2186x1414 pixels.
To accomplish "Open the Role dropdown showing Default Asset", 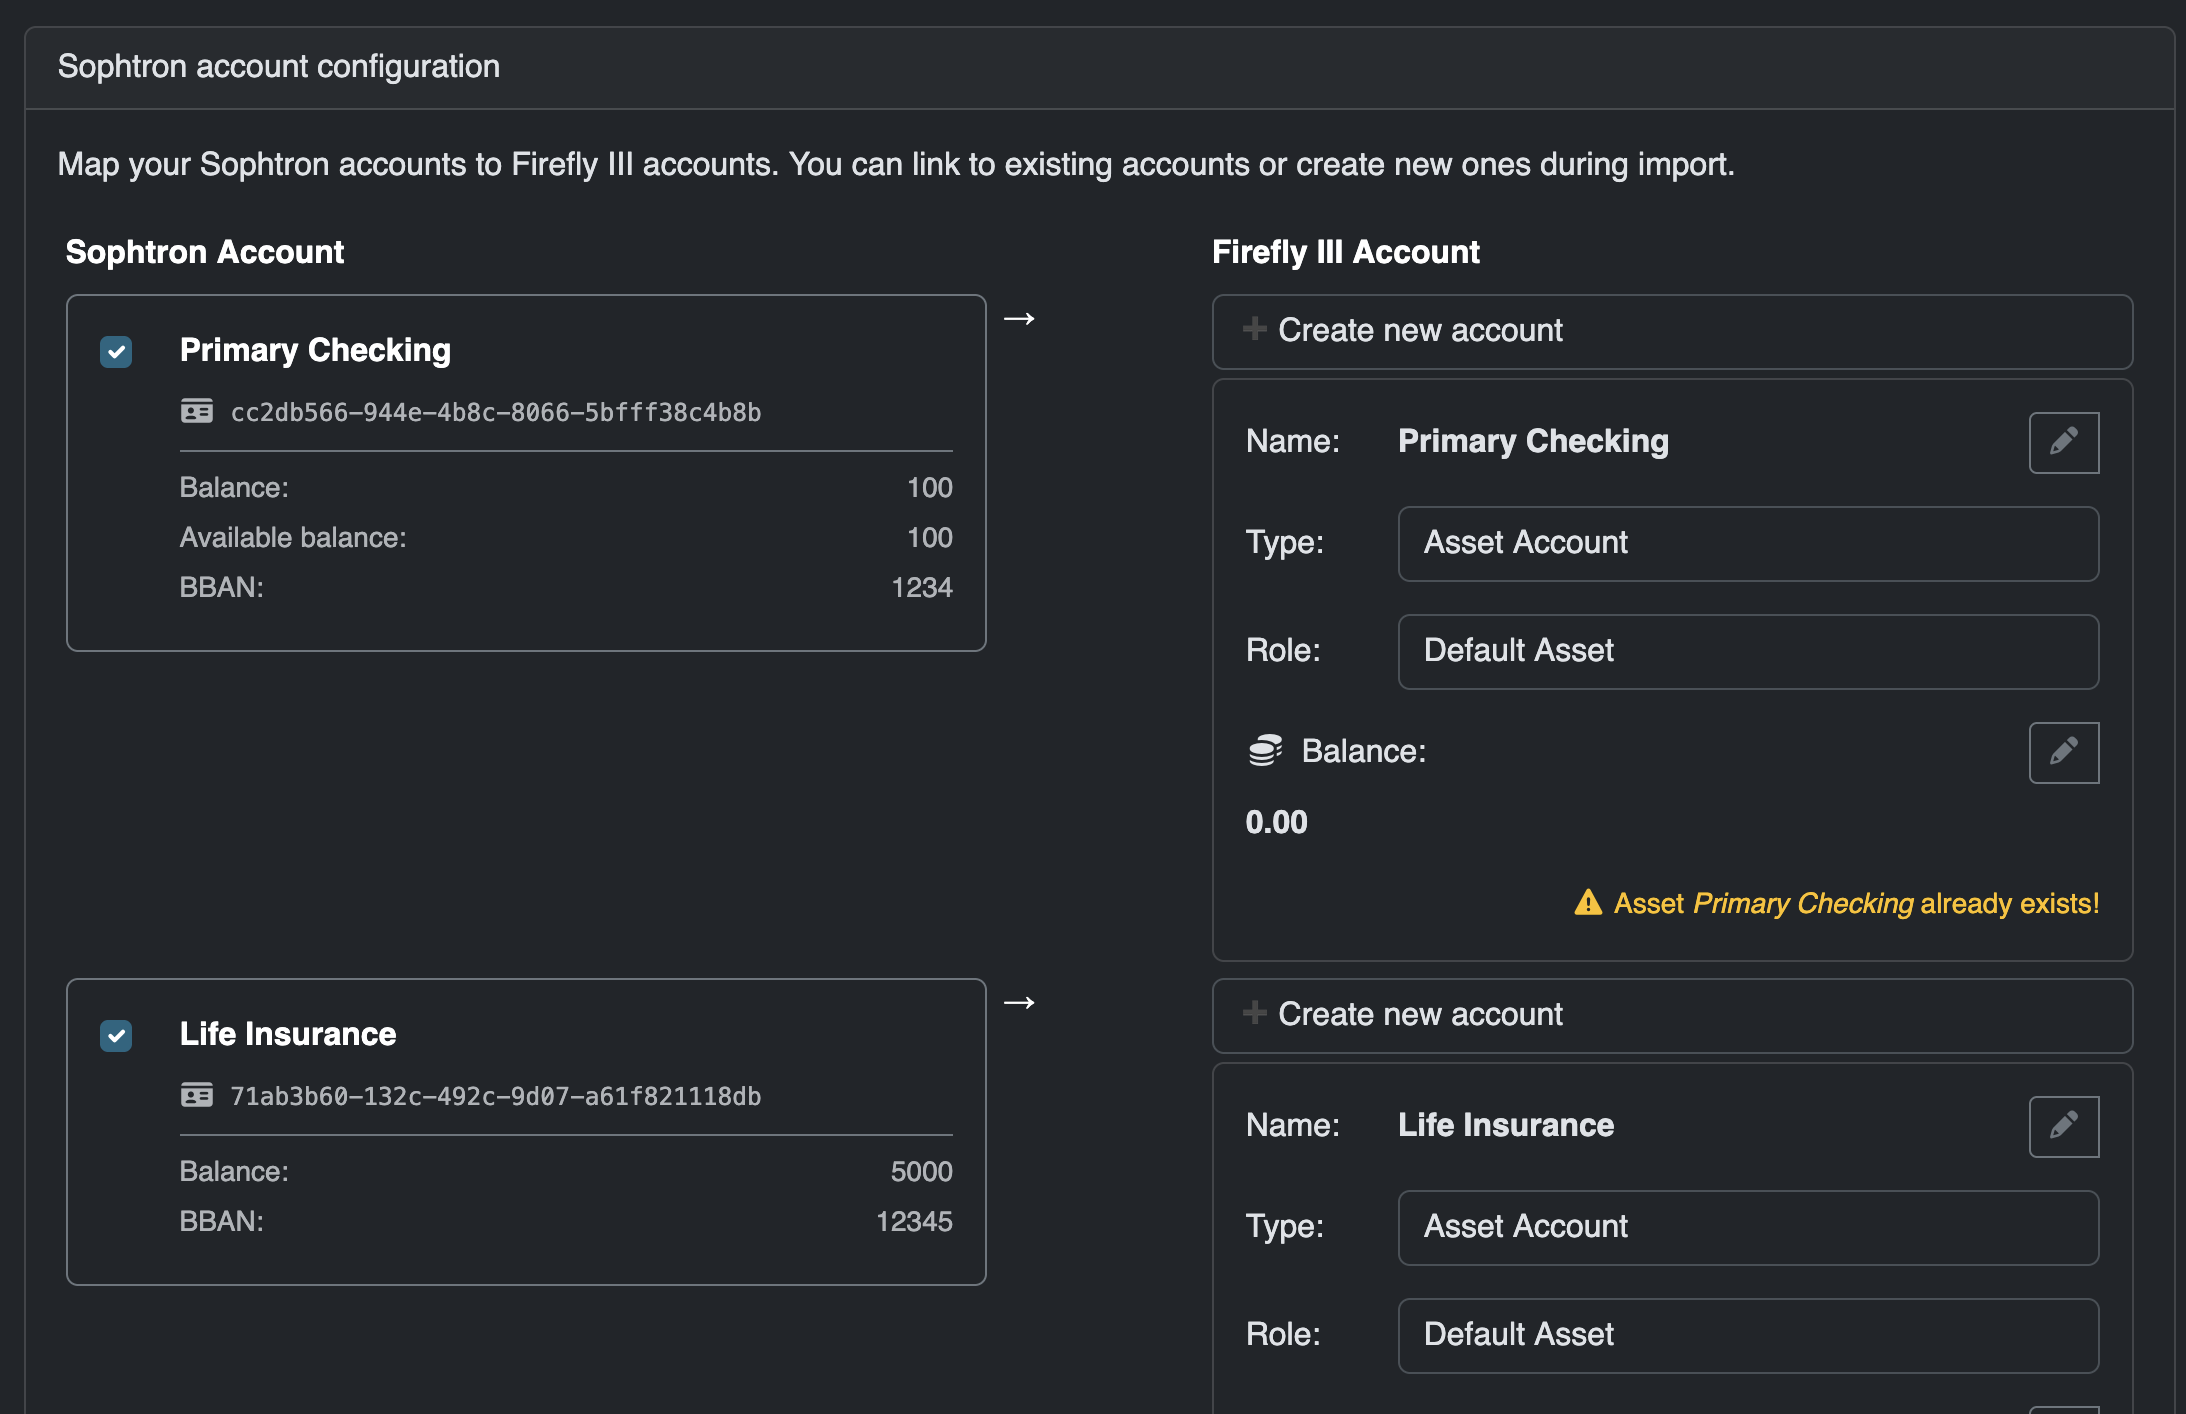I will tap(1747, 651).
